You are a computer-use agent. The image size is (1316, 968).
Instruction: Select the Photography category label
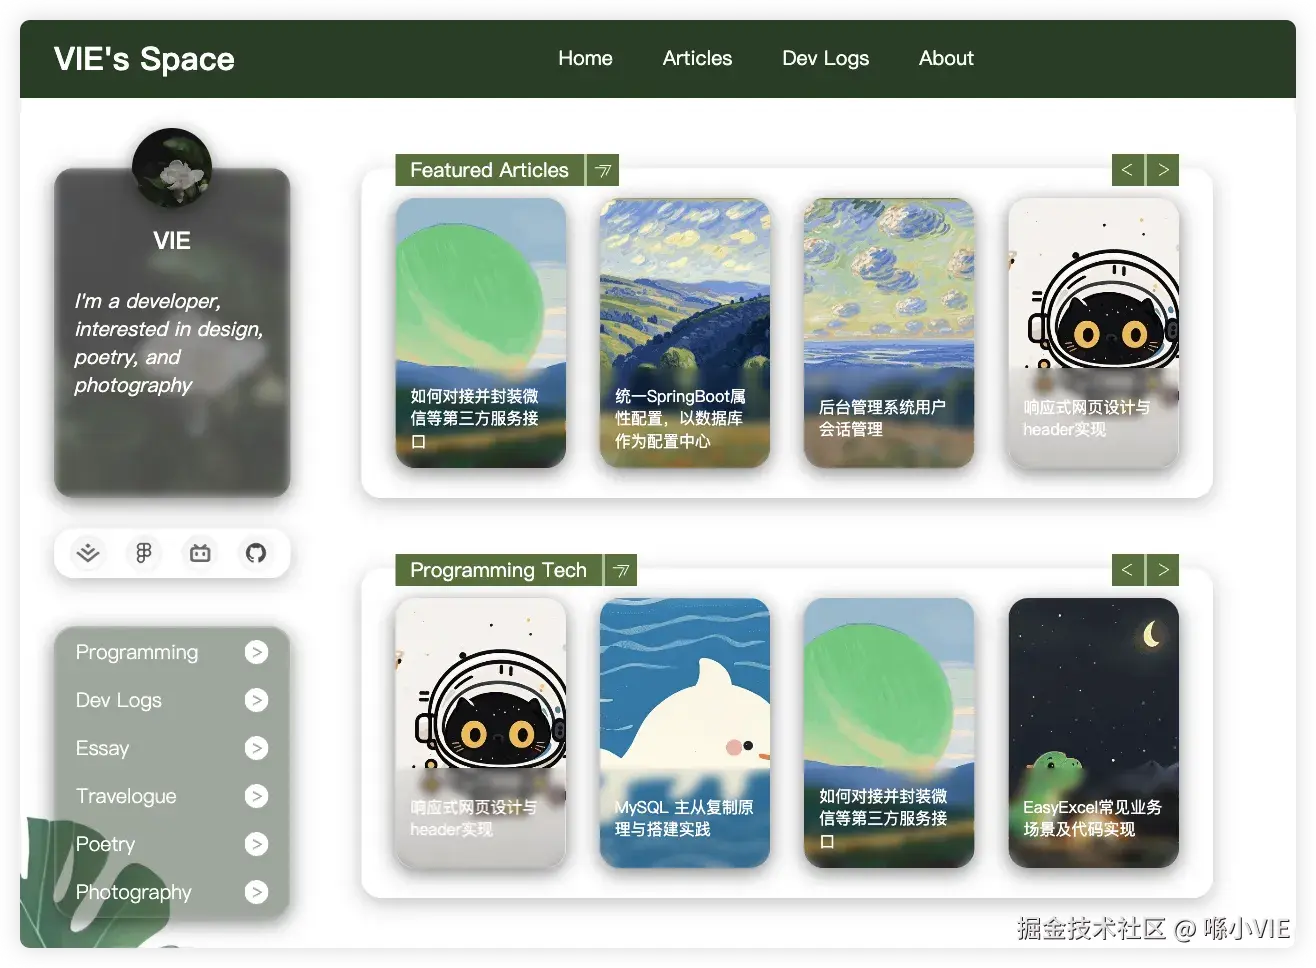(x=133, y=892)
